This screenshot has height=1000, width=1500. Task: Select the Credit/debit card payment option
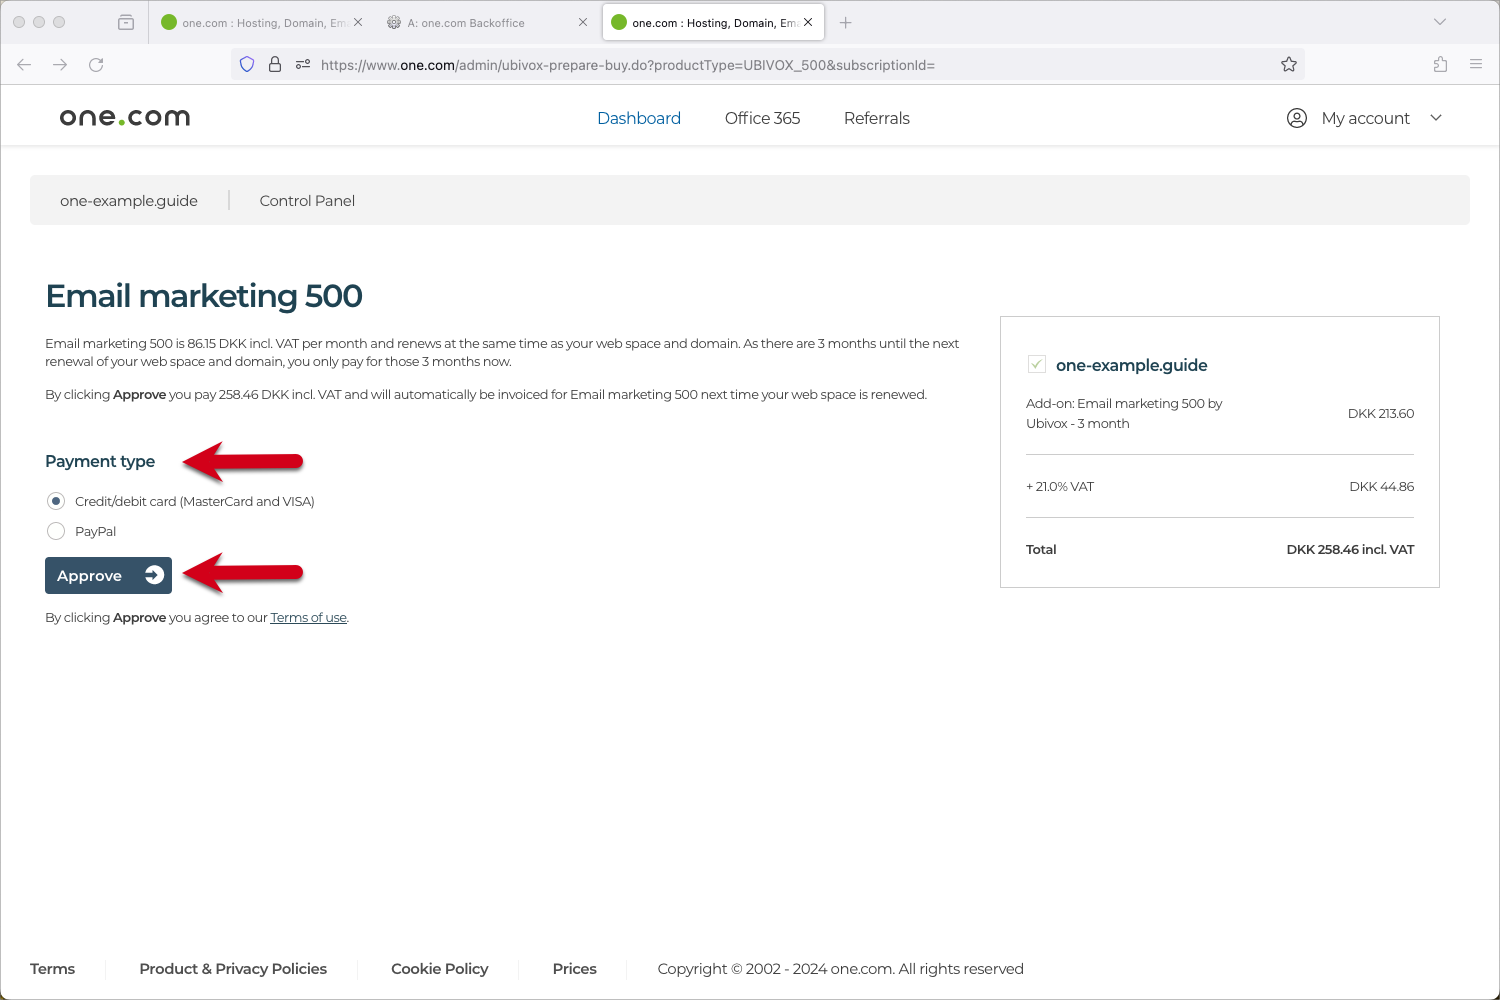pos(56,501)
